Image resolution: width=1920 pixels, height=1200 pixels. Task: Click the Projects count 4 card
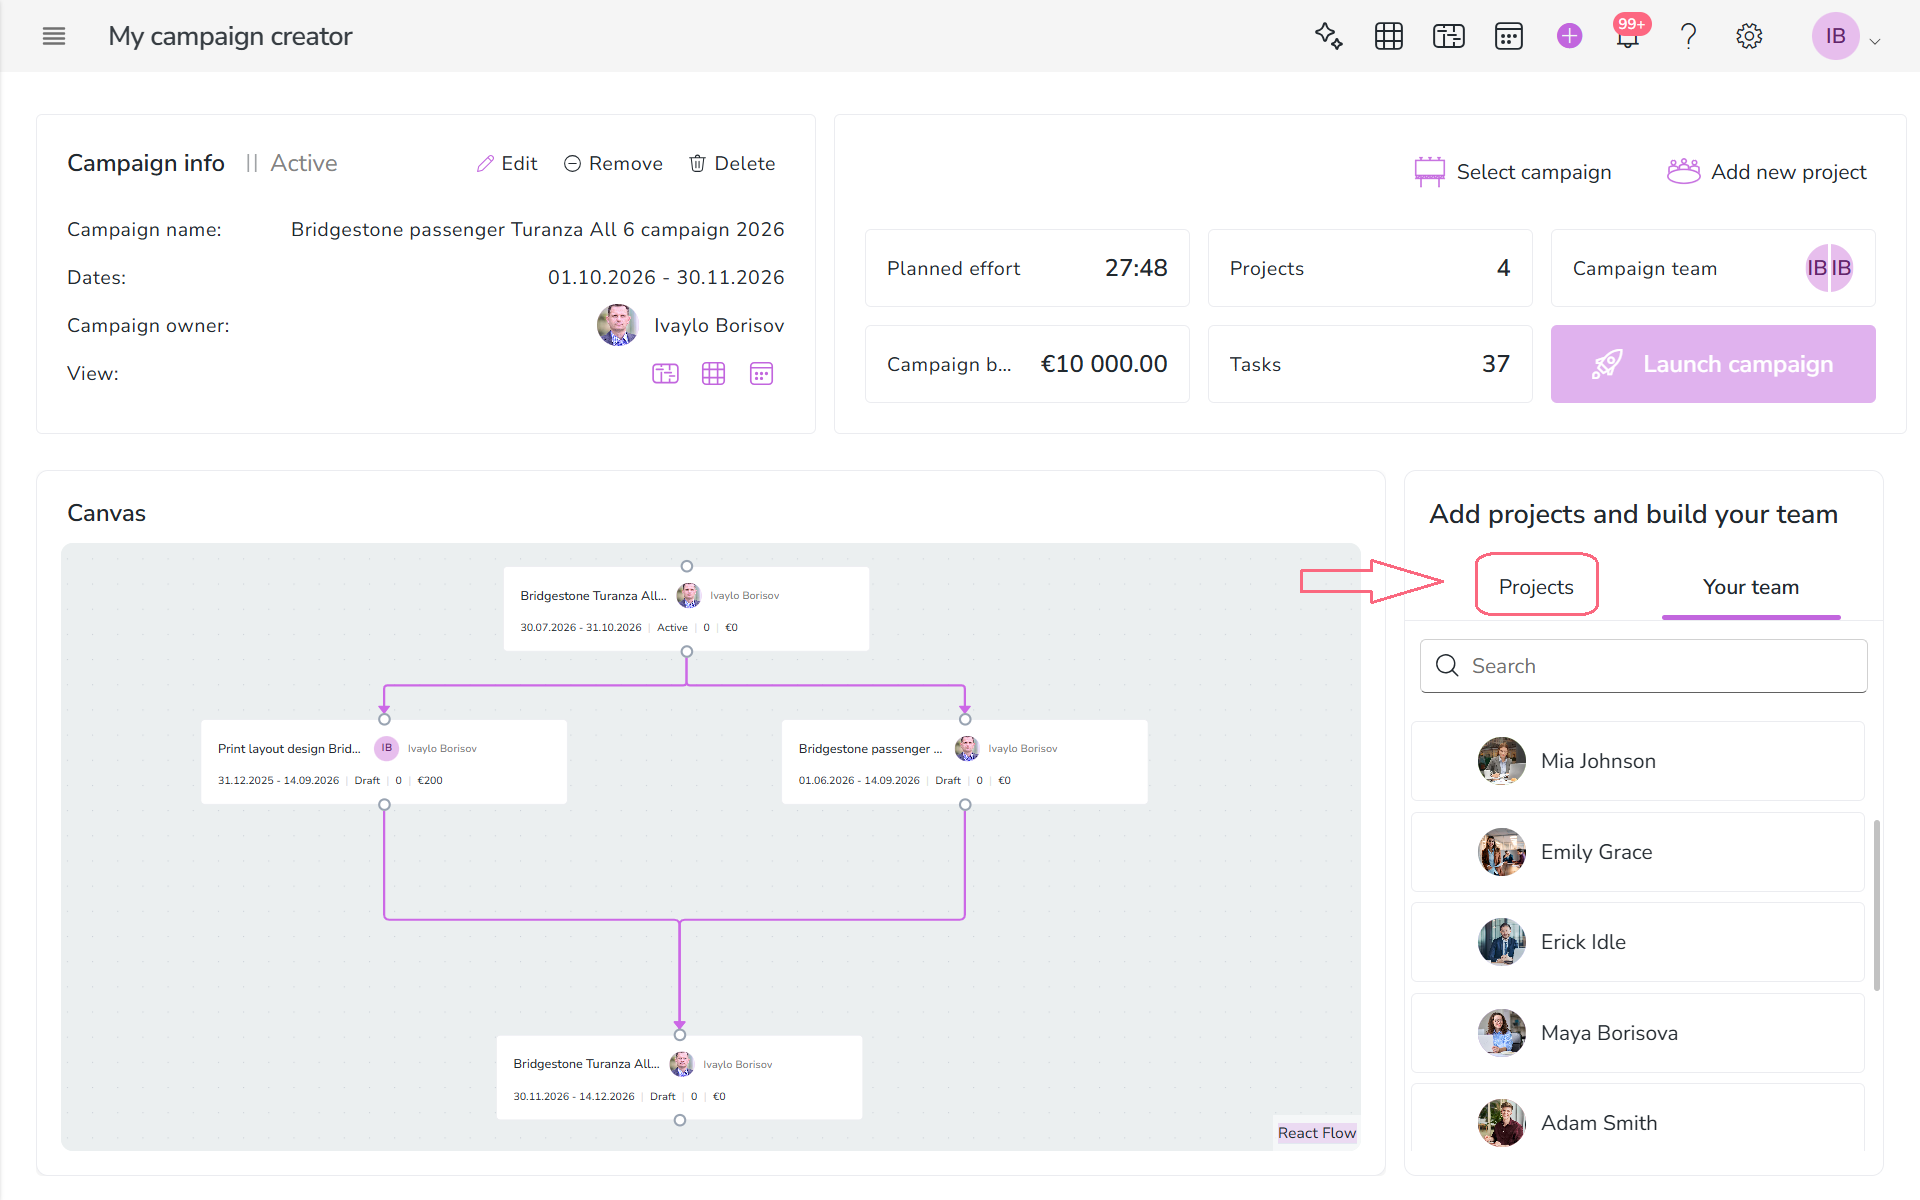(1370, 268)
